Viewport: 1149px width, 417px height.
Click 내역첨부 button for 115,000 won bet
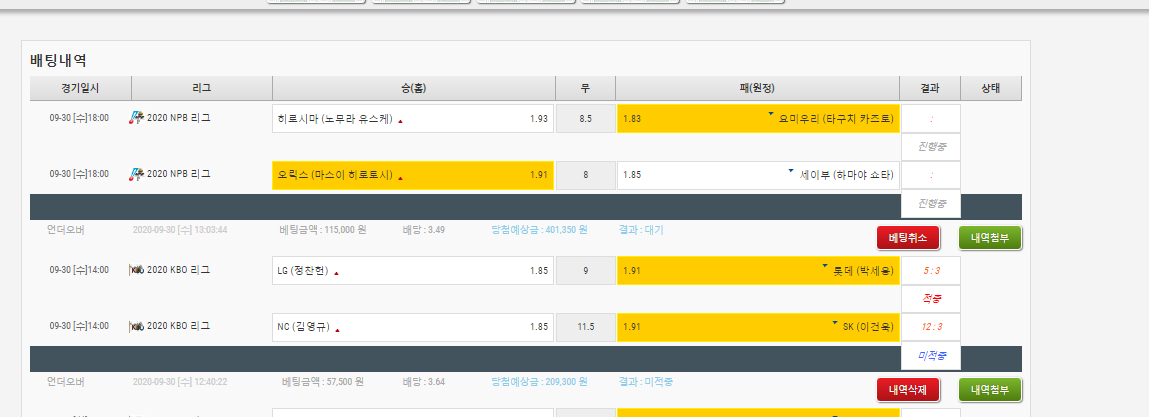(x=990, y=238)
